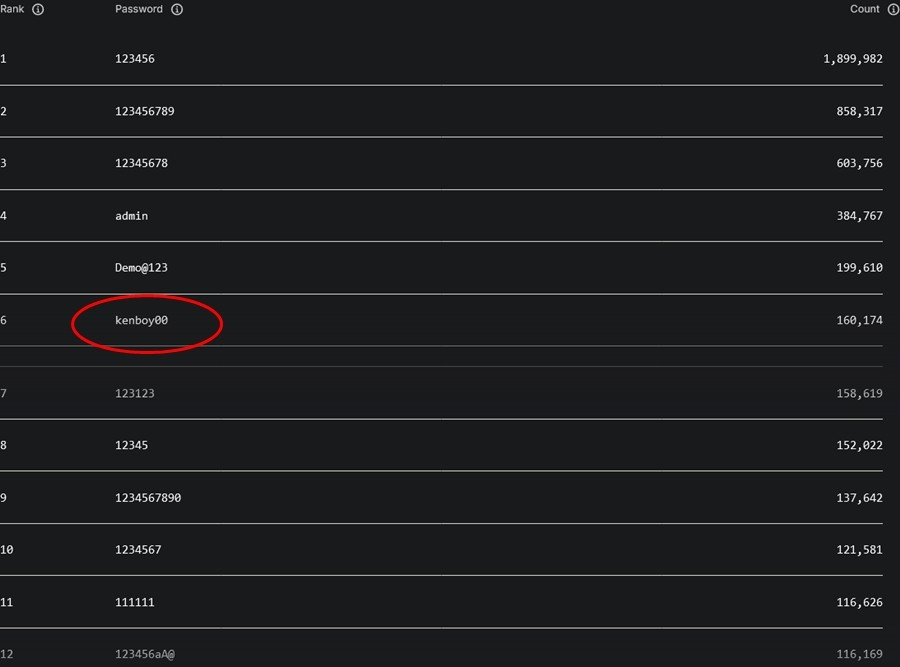The image size is (900, 667).
Task: Select the rank 1 password 123456
Action: 135,59
